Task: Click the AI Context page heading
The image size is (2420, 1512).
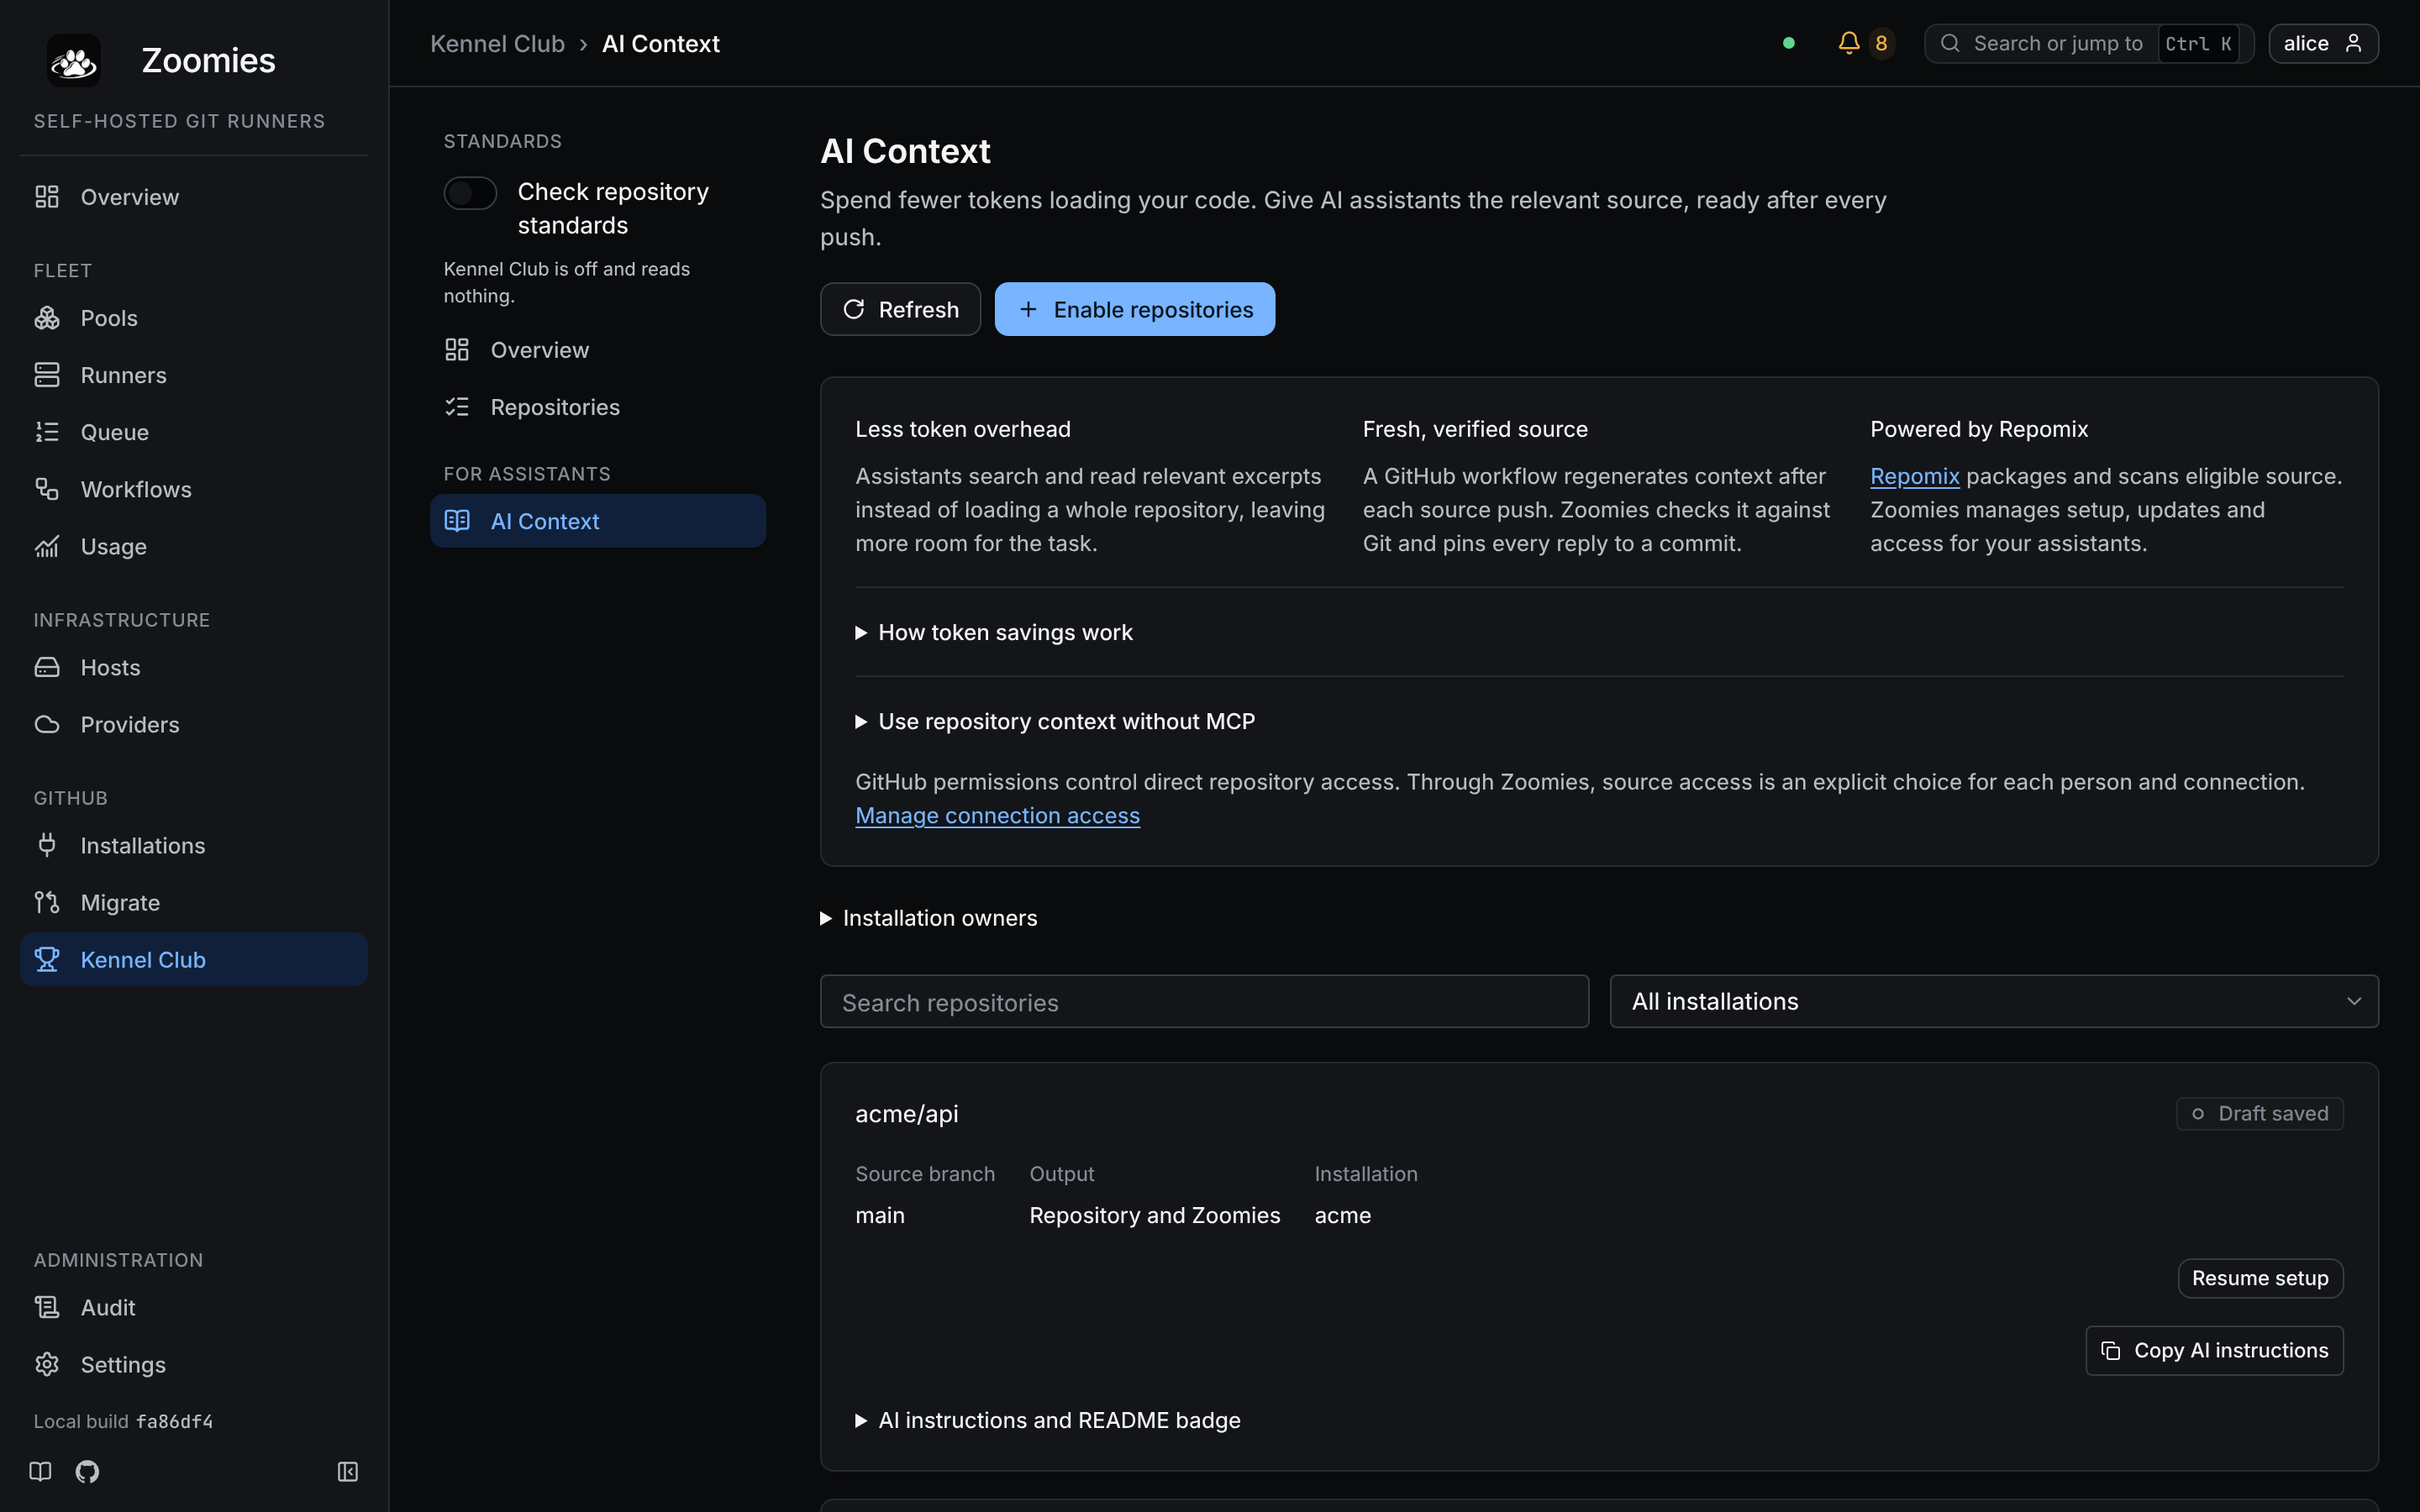Action: 905,151
